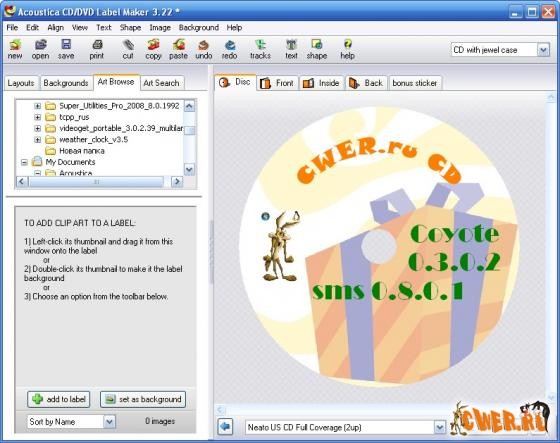560x443 pixels.
Task: Cut selection with the cut icon
Action: click(128, 49)
